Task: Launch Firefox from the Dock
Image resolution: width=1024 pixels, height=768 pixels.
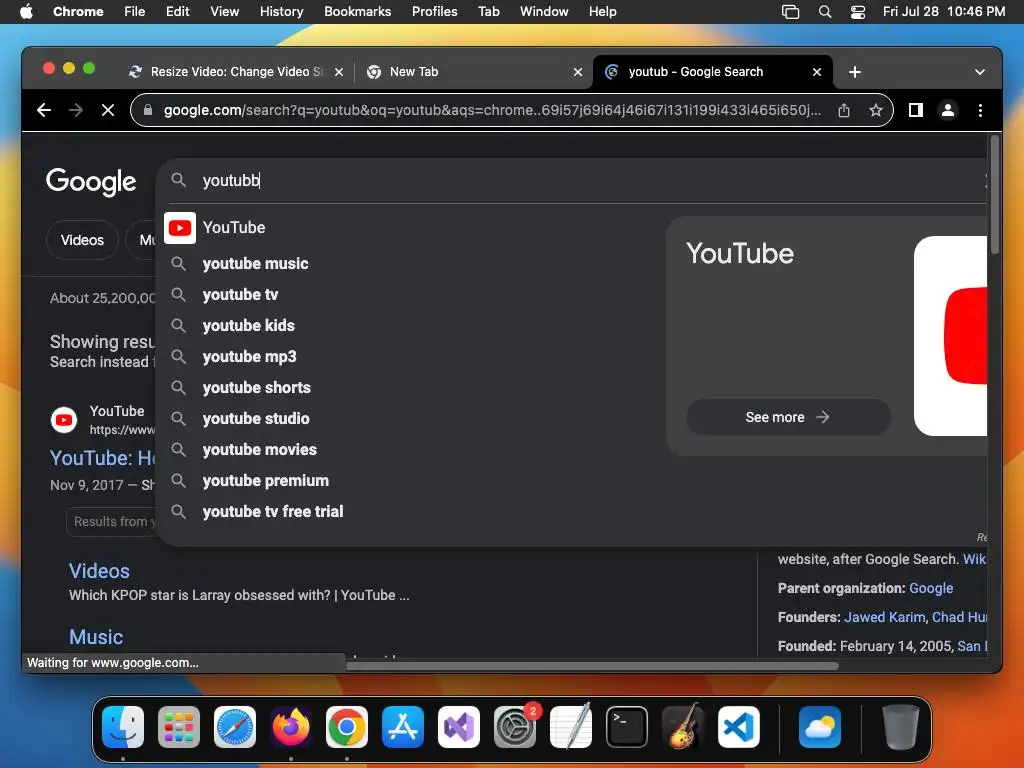Action: point(291,727)
